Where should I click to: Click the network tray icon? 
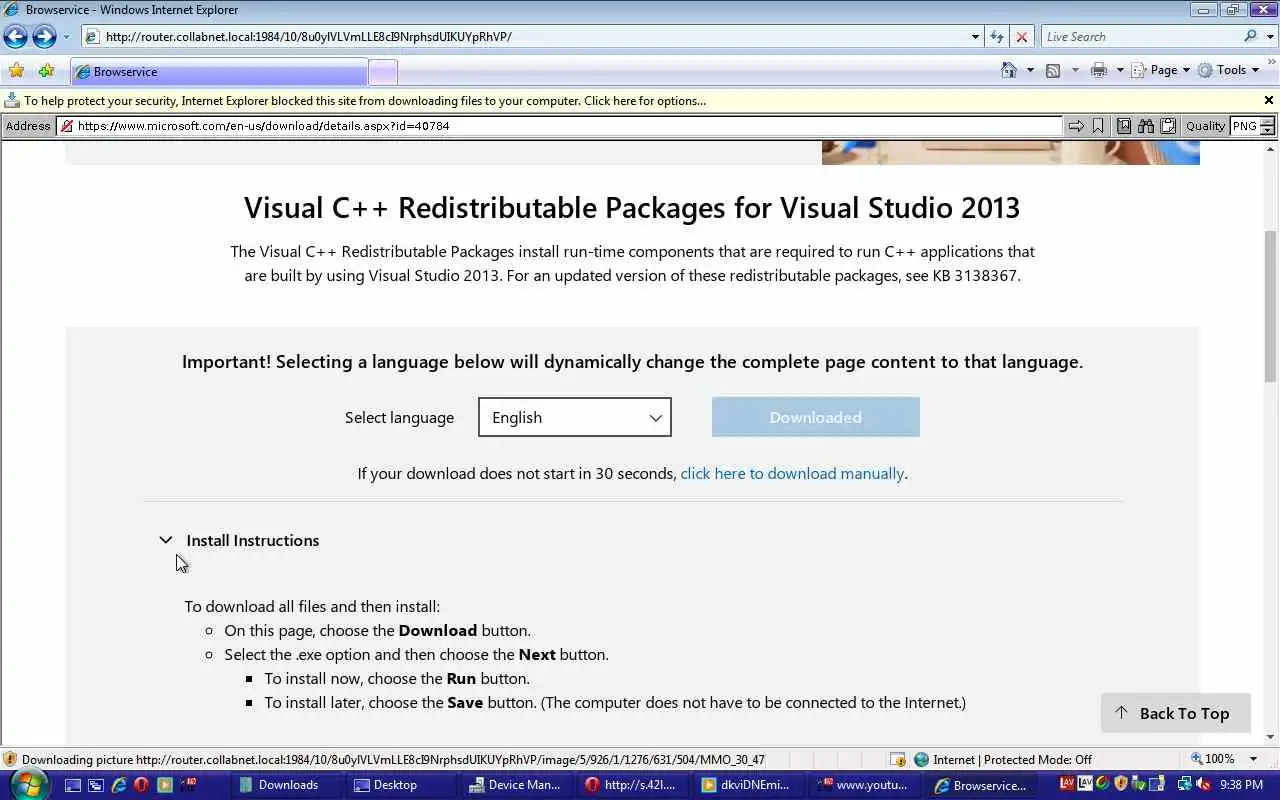(x=1185, y=785)
